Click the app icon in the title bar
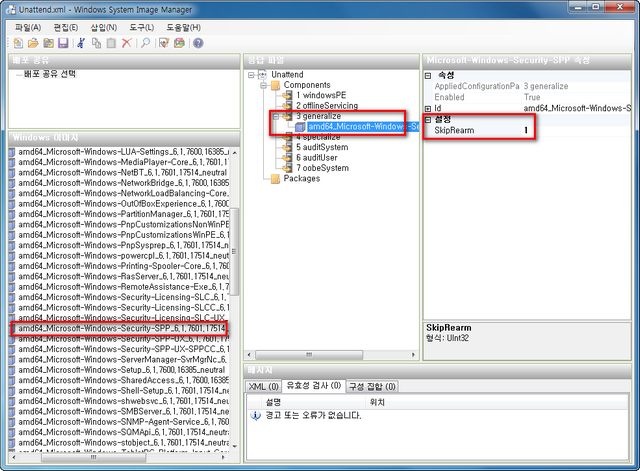This screenshot has width=640, height=471. click(x=11, y=9)
